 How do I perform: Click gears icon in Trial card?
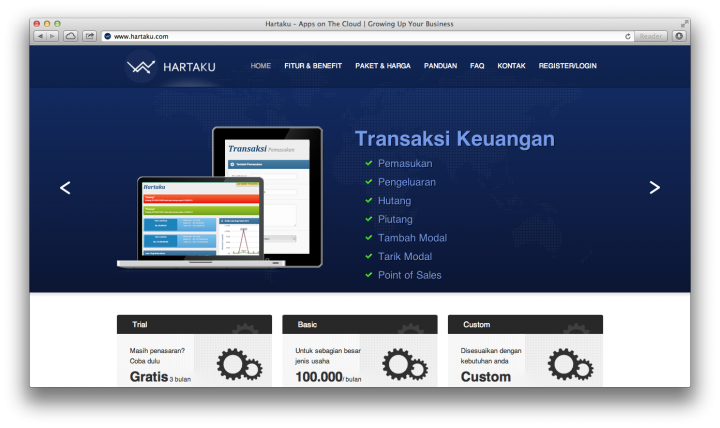tap(239, 364)
